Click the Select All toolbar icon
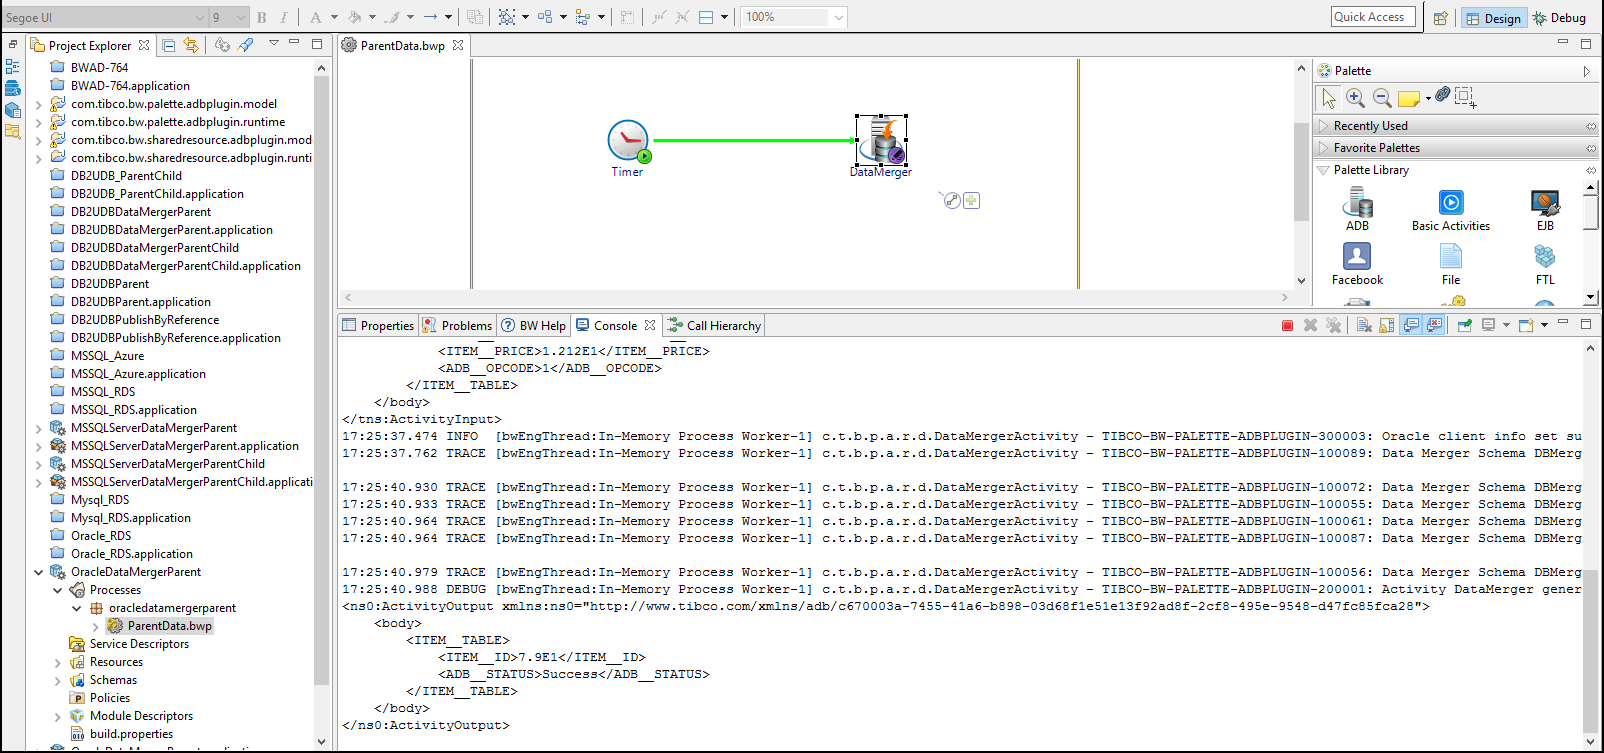Image resolution: width=1604 pixels, height=753 pixels. coord(507,17)
